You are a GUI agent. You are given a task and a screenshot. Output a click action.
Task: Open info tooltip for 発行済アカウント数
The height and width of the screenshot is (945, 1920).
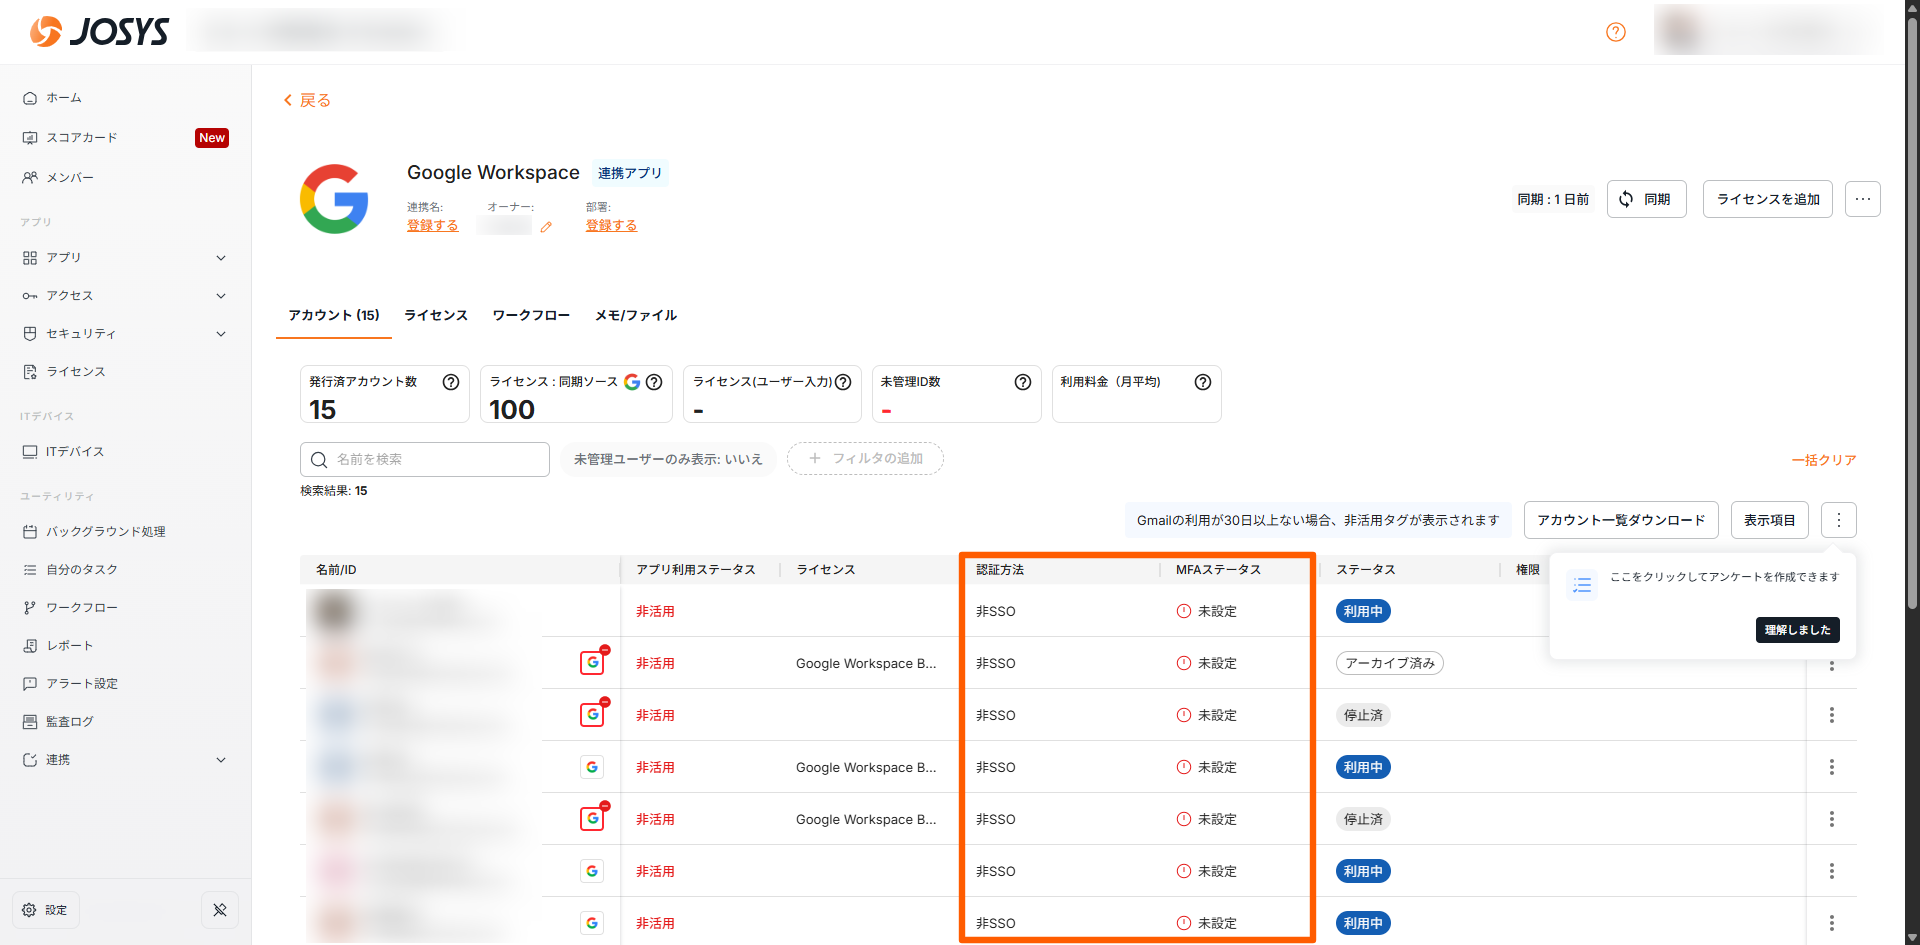click(x=451, y=382)
